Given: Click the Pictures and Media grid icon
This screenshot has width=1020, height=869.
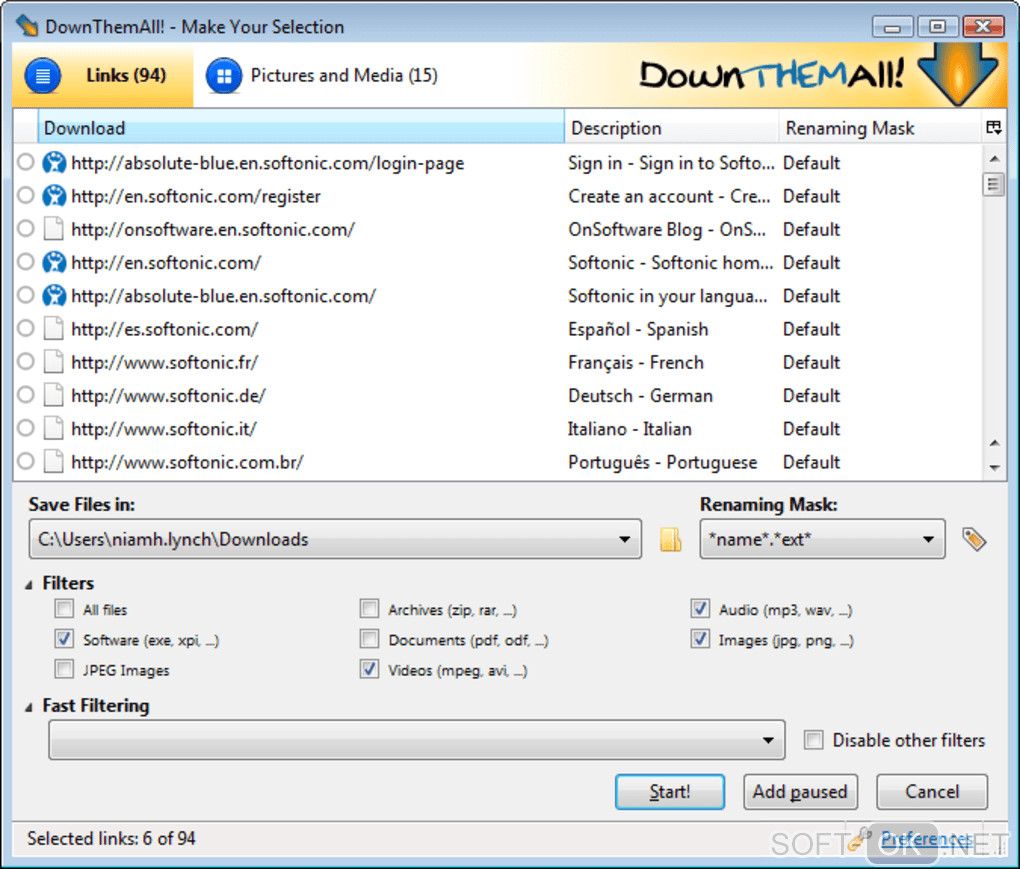Looking at the screenshot, I should pyautogui.click(x=224, y=75).
